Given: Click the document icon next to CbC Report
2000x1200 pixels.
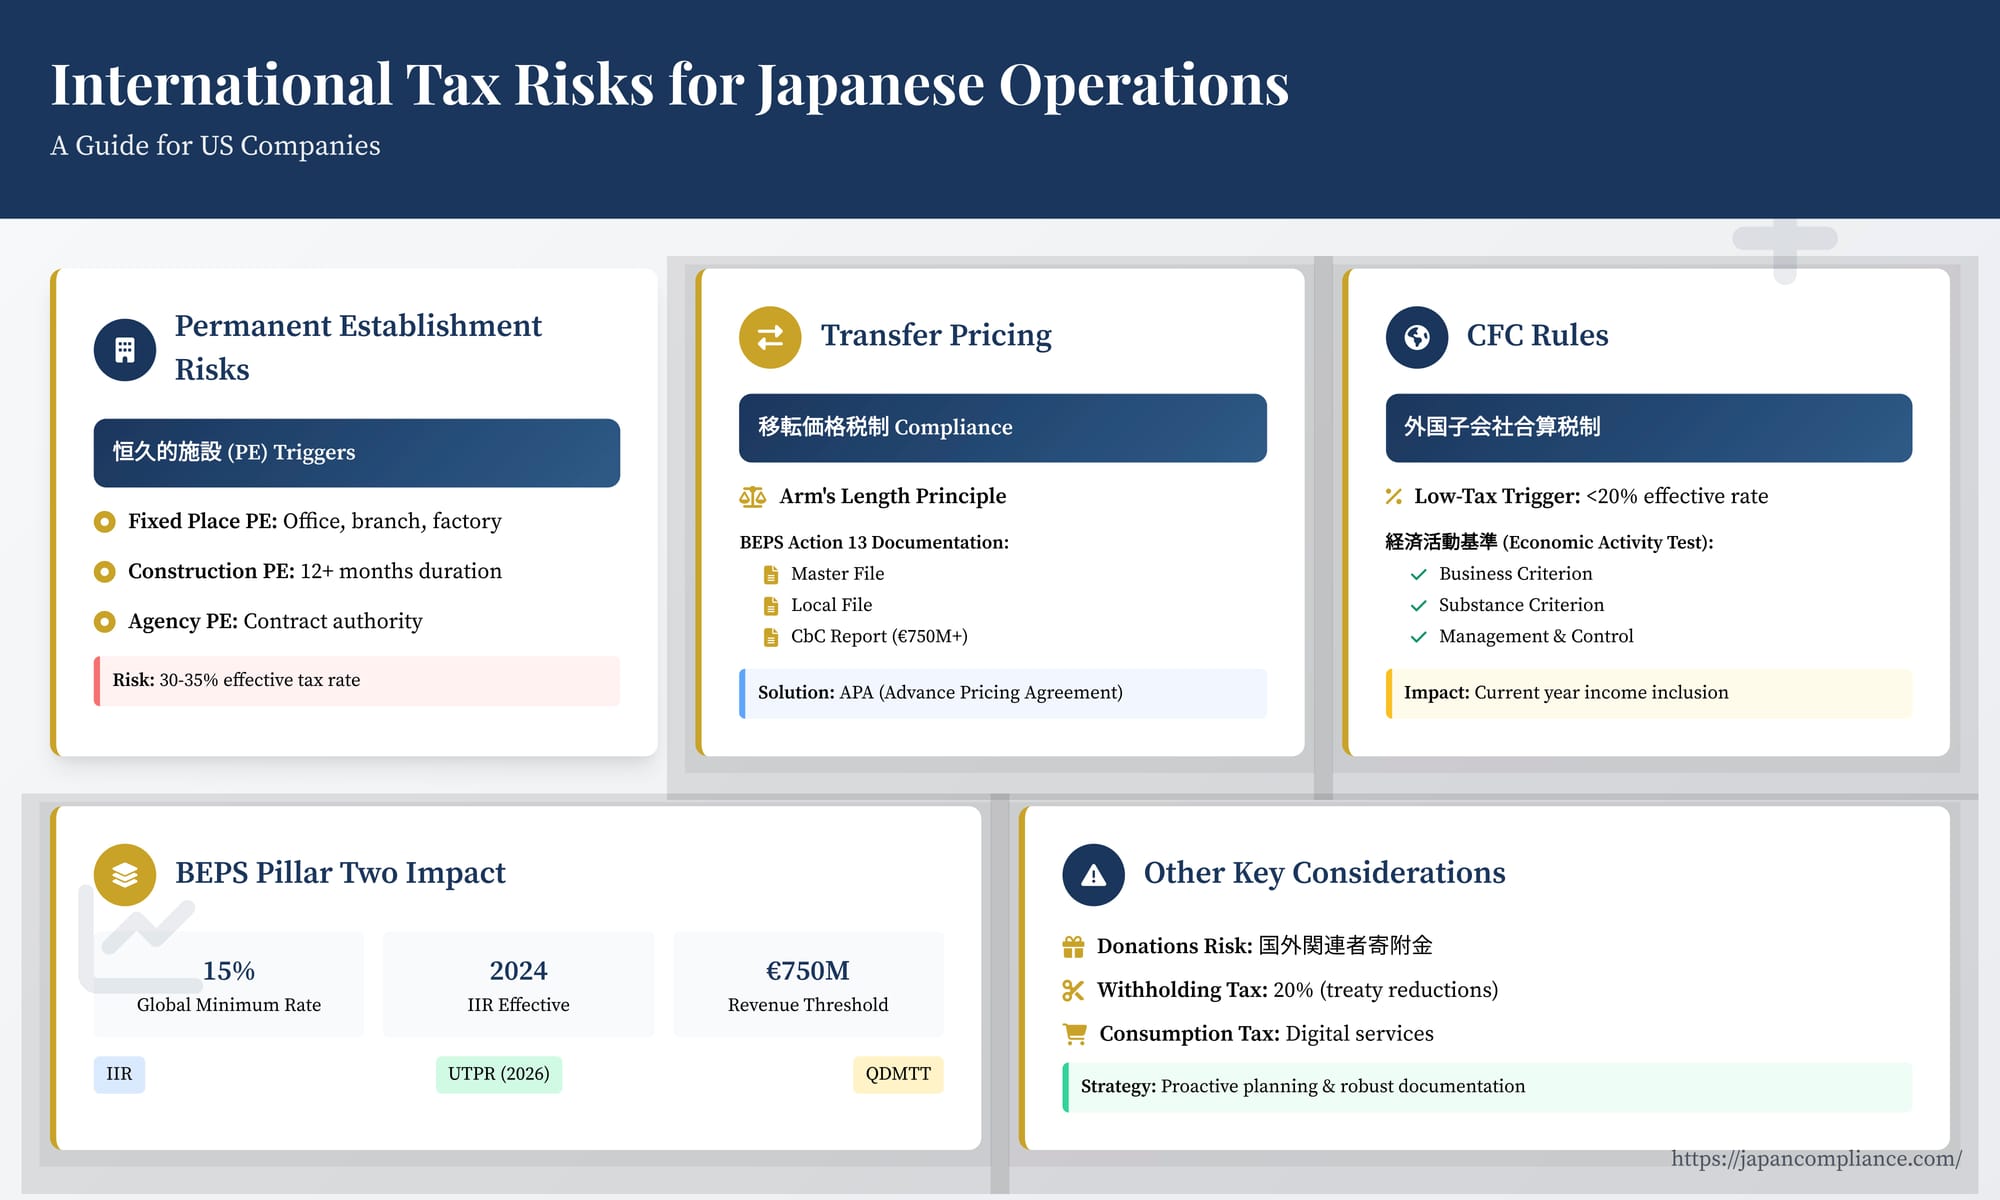Looking at the screenshot, I should click(771, 637).
